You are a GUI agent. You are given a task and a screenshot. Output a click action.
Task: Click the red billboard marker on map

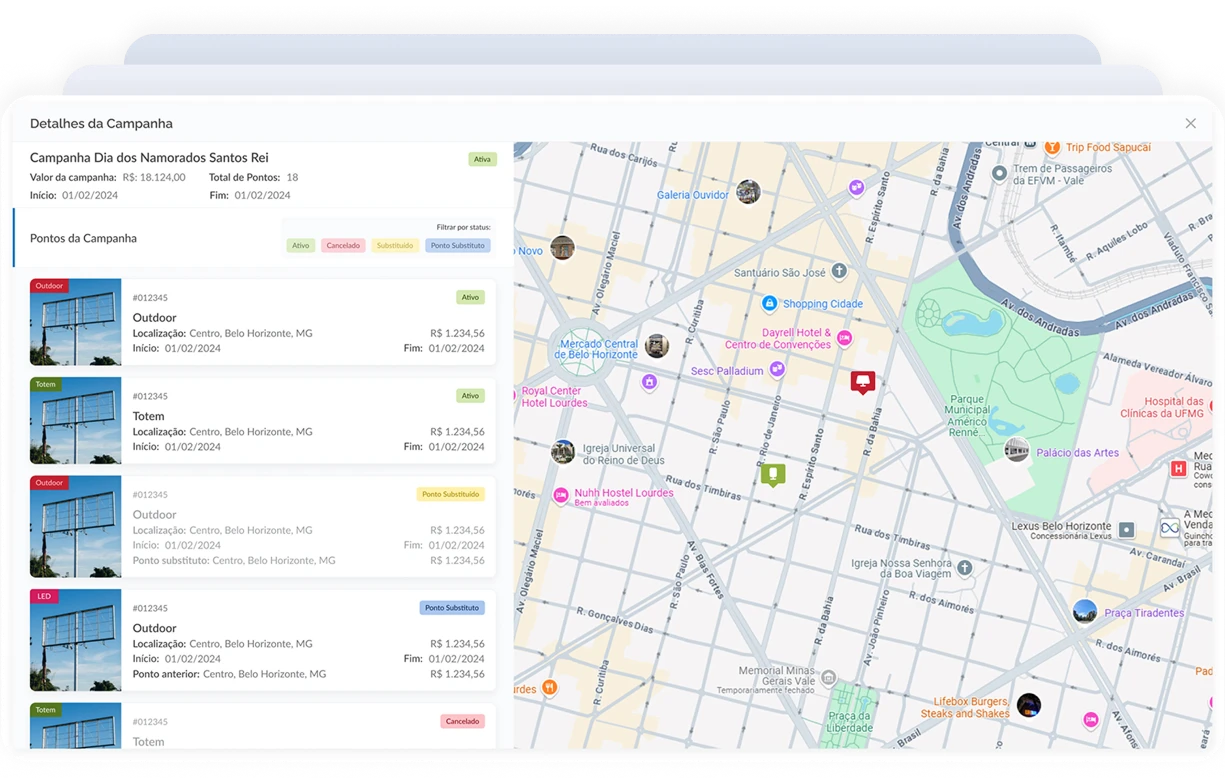(863, 382)
